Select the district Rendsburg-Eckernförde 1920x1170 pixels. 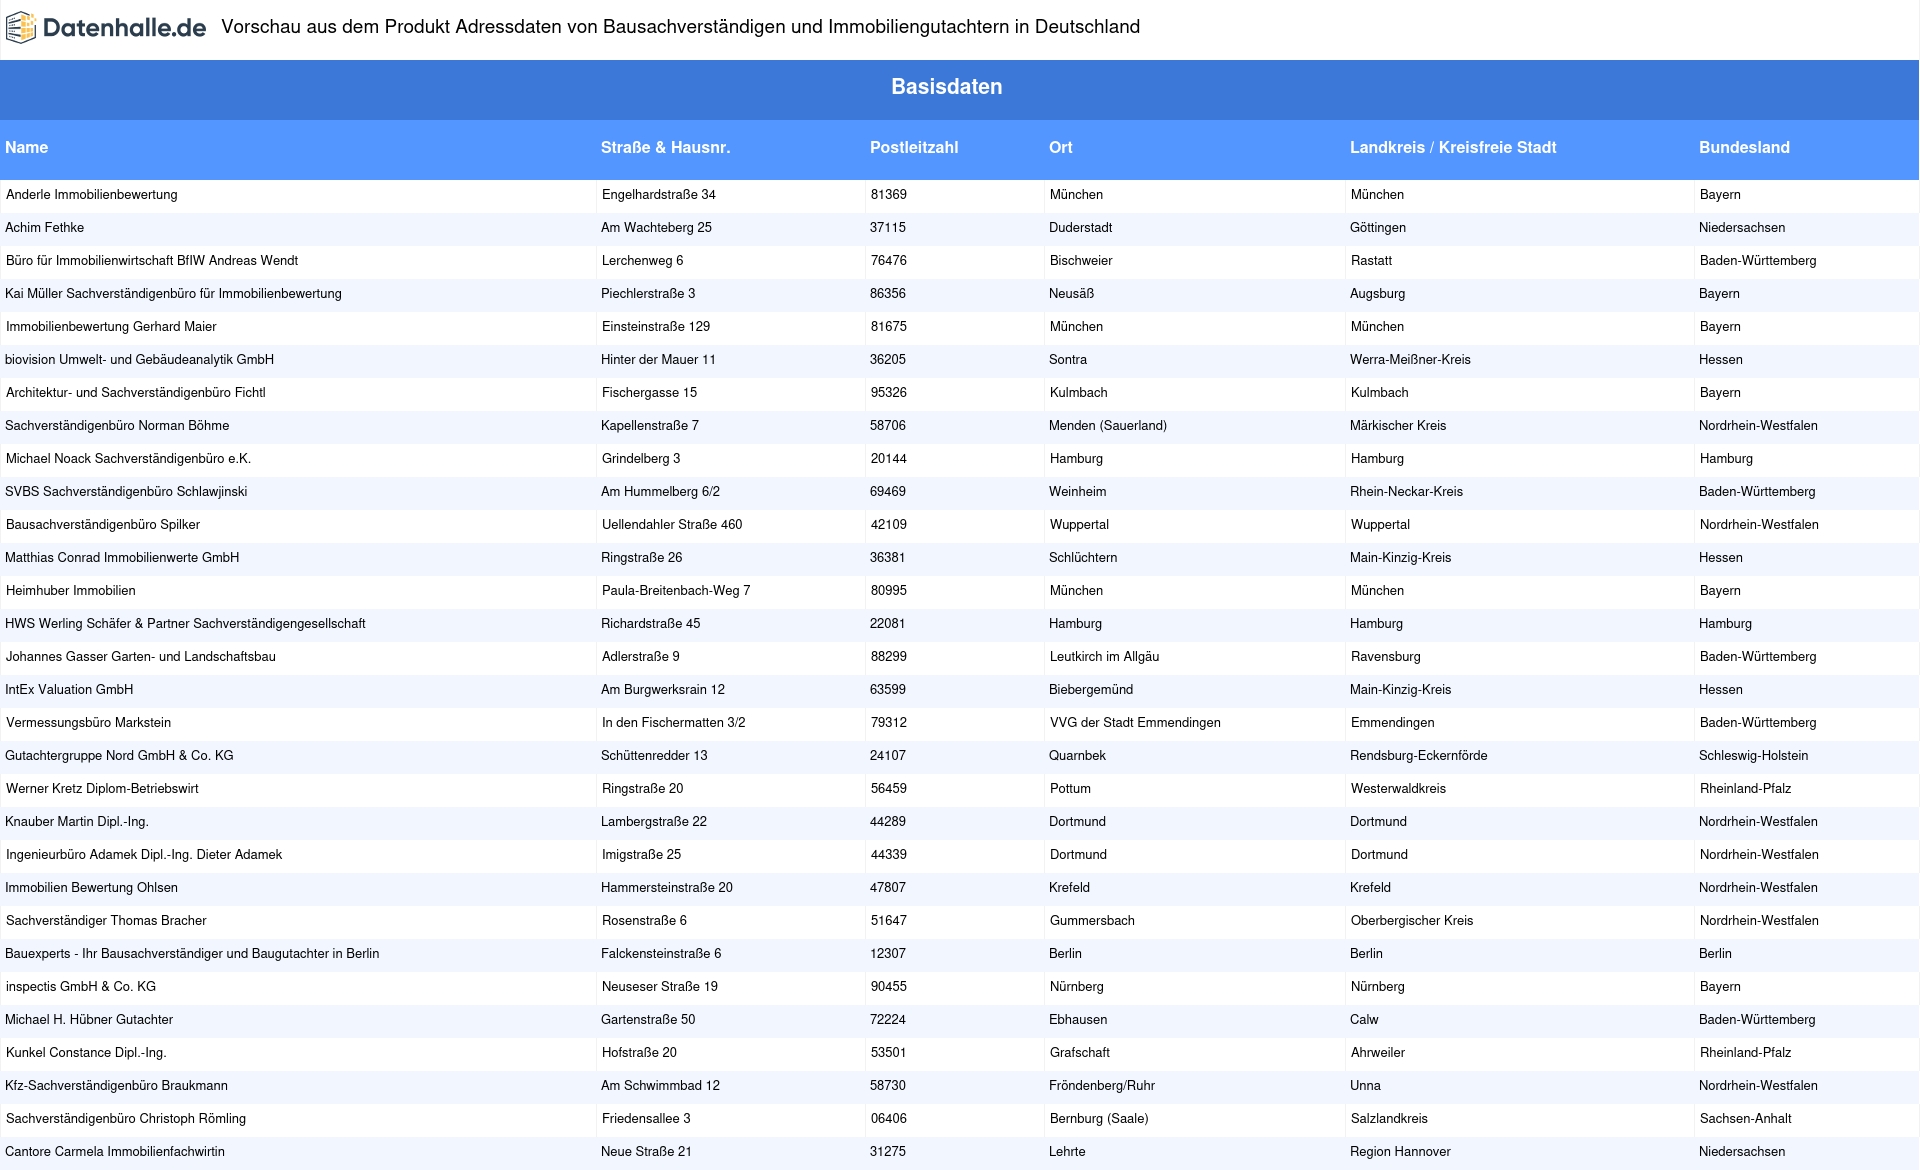tap(1418, 756)
